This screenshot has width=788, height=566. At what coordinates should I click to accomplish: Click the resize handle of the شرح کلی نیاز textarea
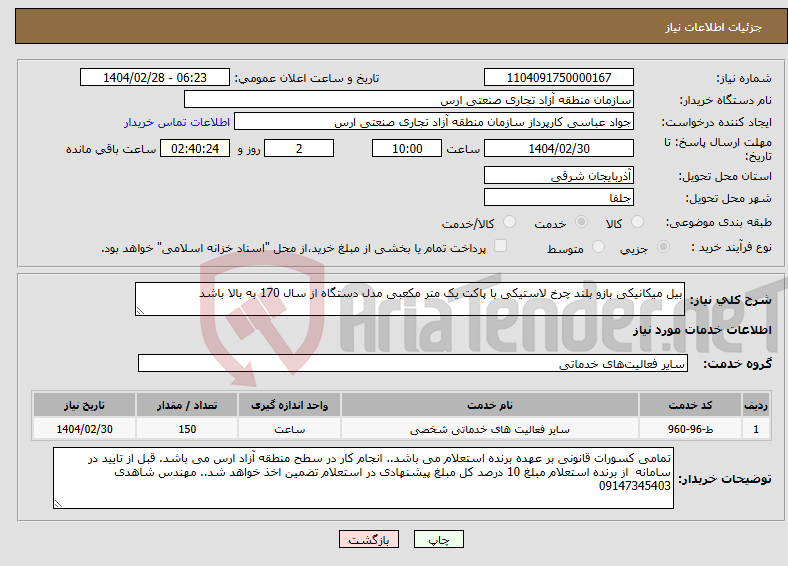coord(140,311)
